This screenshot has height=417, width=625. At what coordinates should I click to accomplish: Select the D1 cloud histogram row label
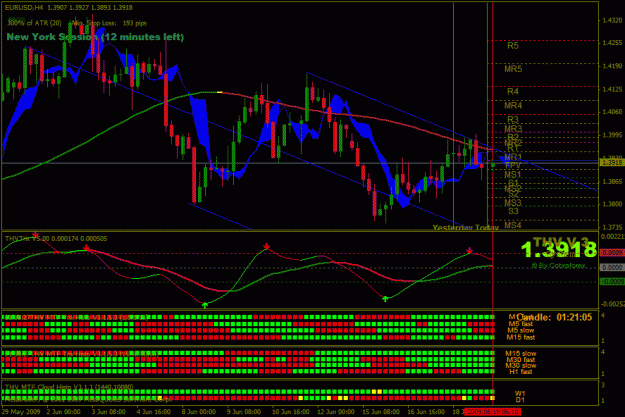click(520, 400)
